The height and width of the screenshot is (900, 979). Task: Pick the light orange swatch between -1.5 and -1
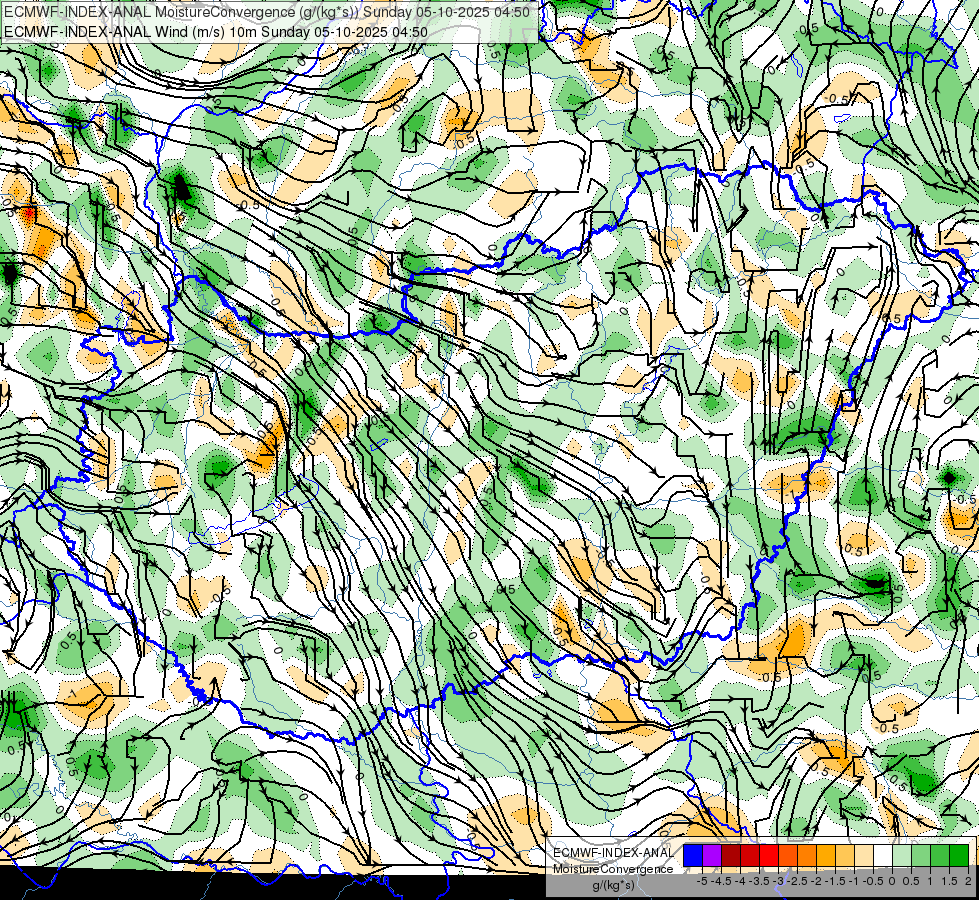click(x=845, y=855)
